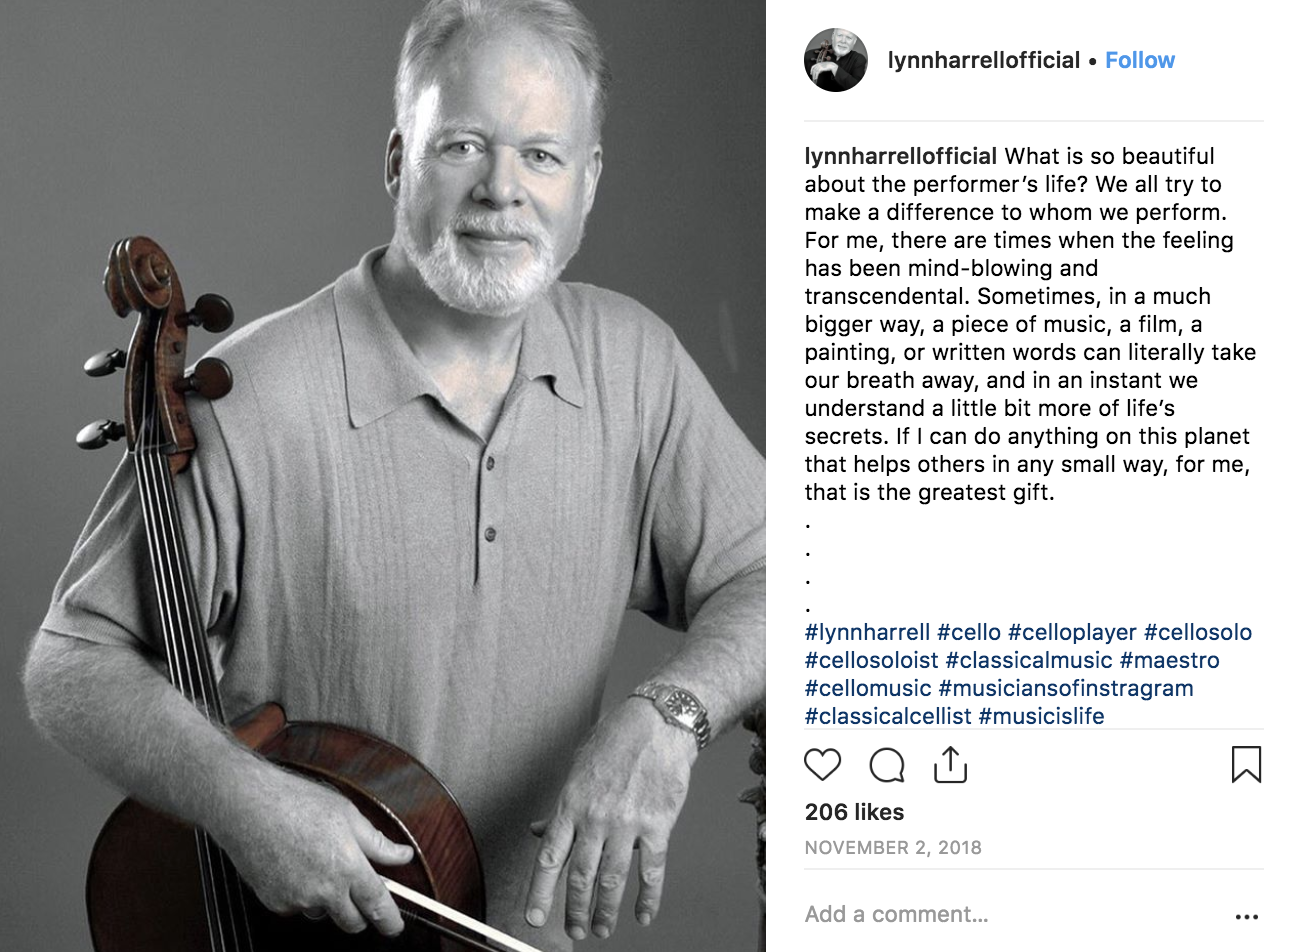Image resolution: width=1298 pixels, height=952 pixels.
Task: Open the lynnharrellofficial profile avatar
Action: [836, 60]
